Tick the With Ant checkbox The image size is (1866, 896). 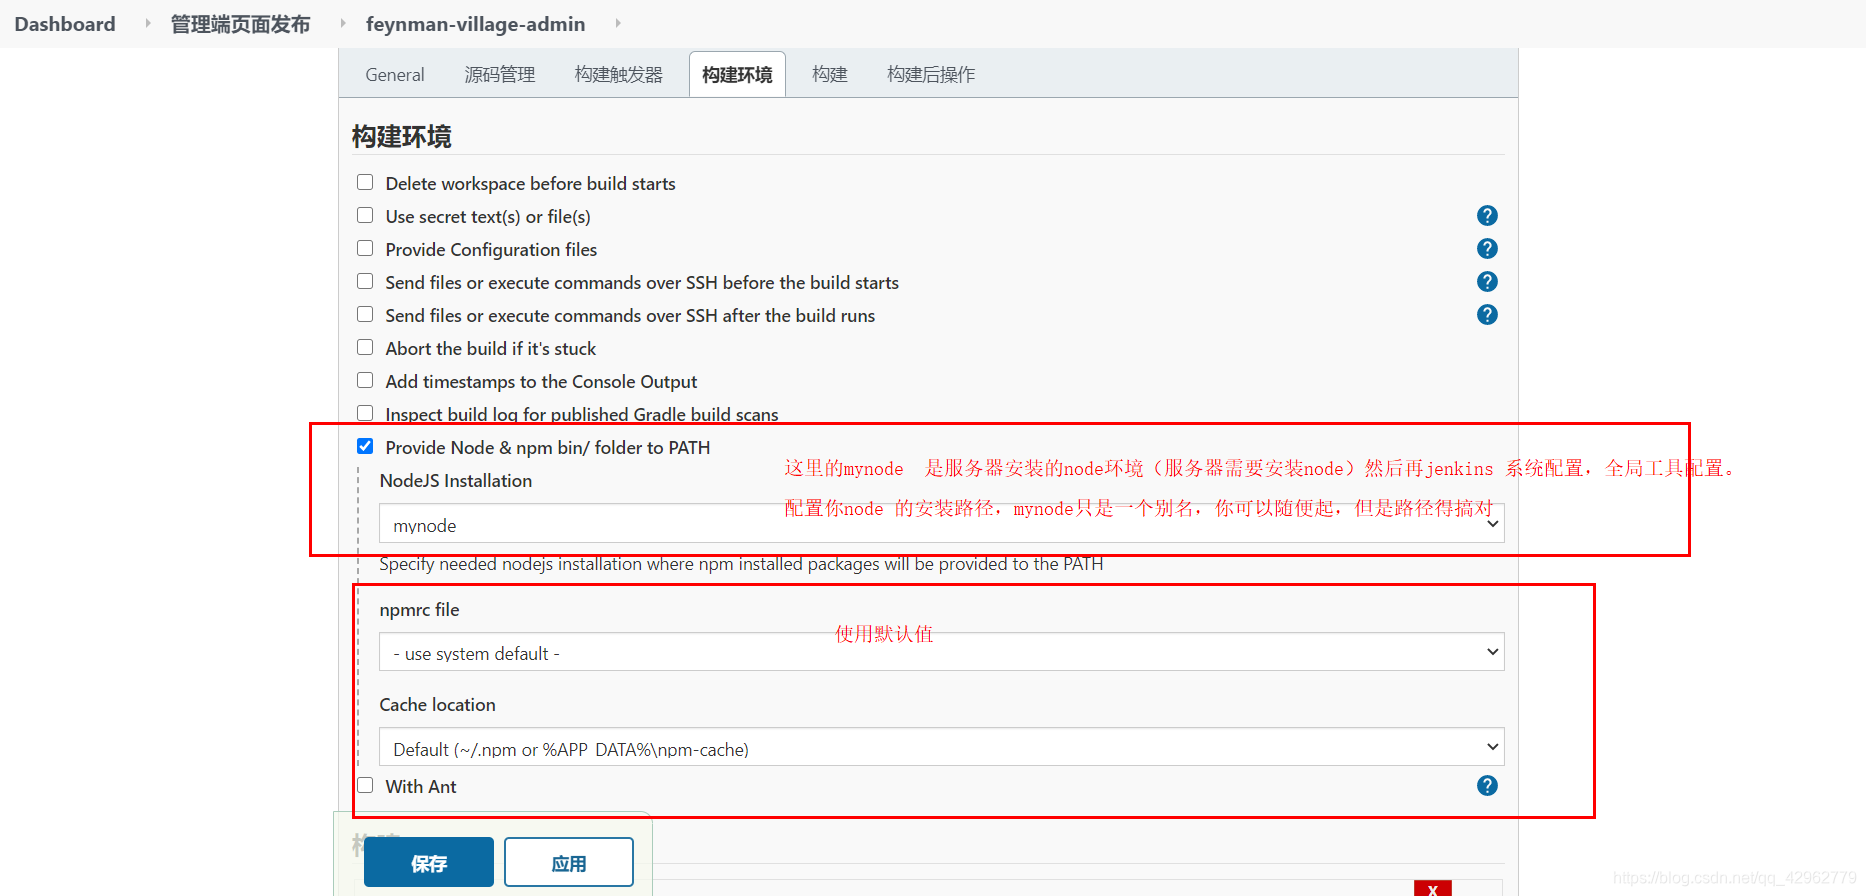(x=365, y=786)
